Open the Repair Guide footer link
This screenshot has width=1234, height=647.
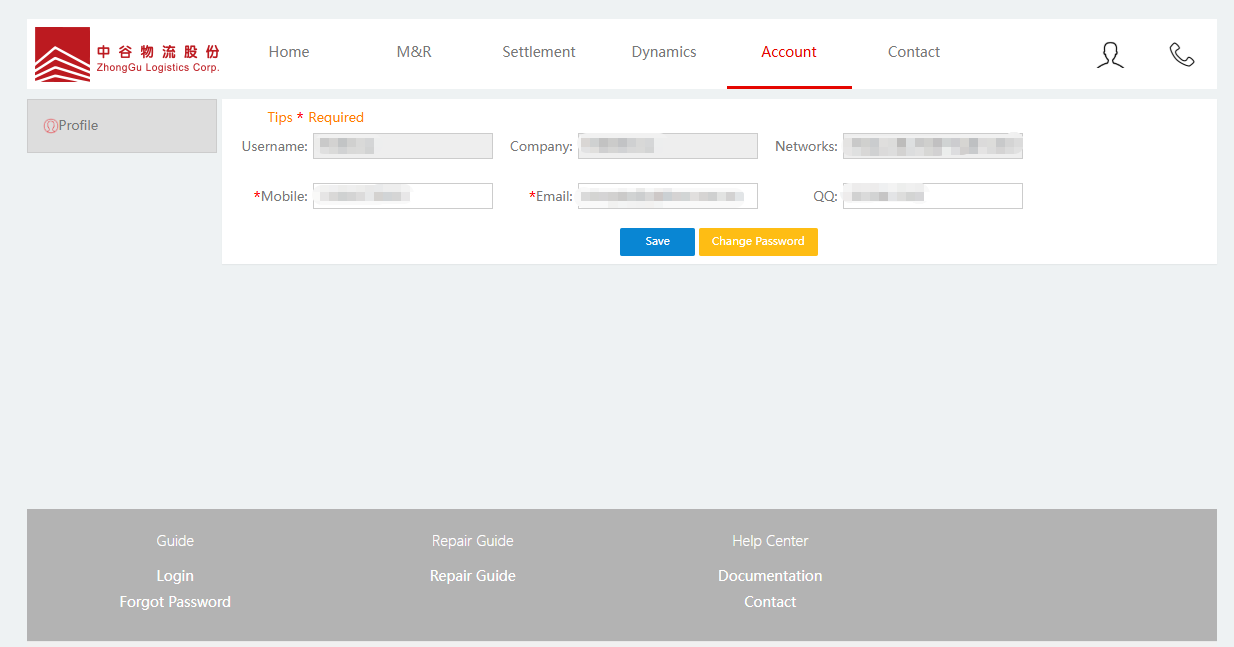473,576
